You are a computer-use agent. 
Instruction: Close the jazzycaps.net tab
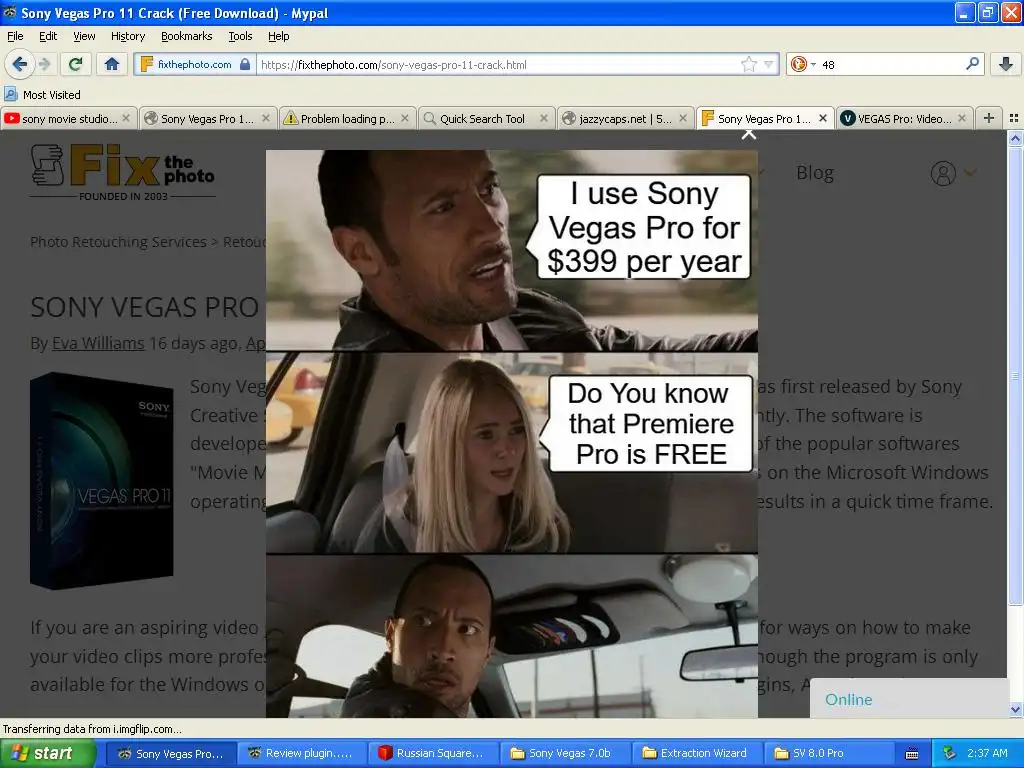683,118
